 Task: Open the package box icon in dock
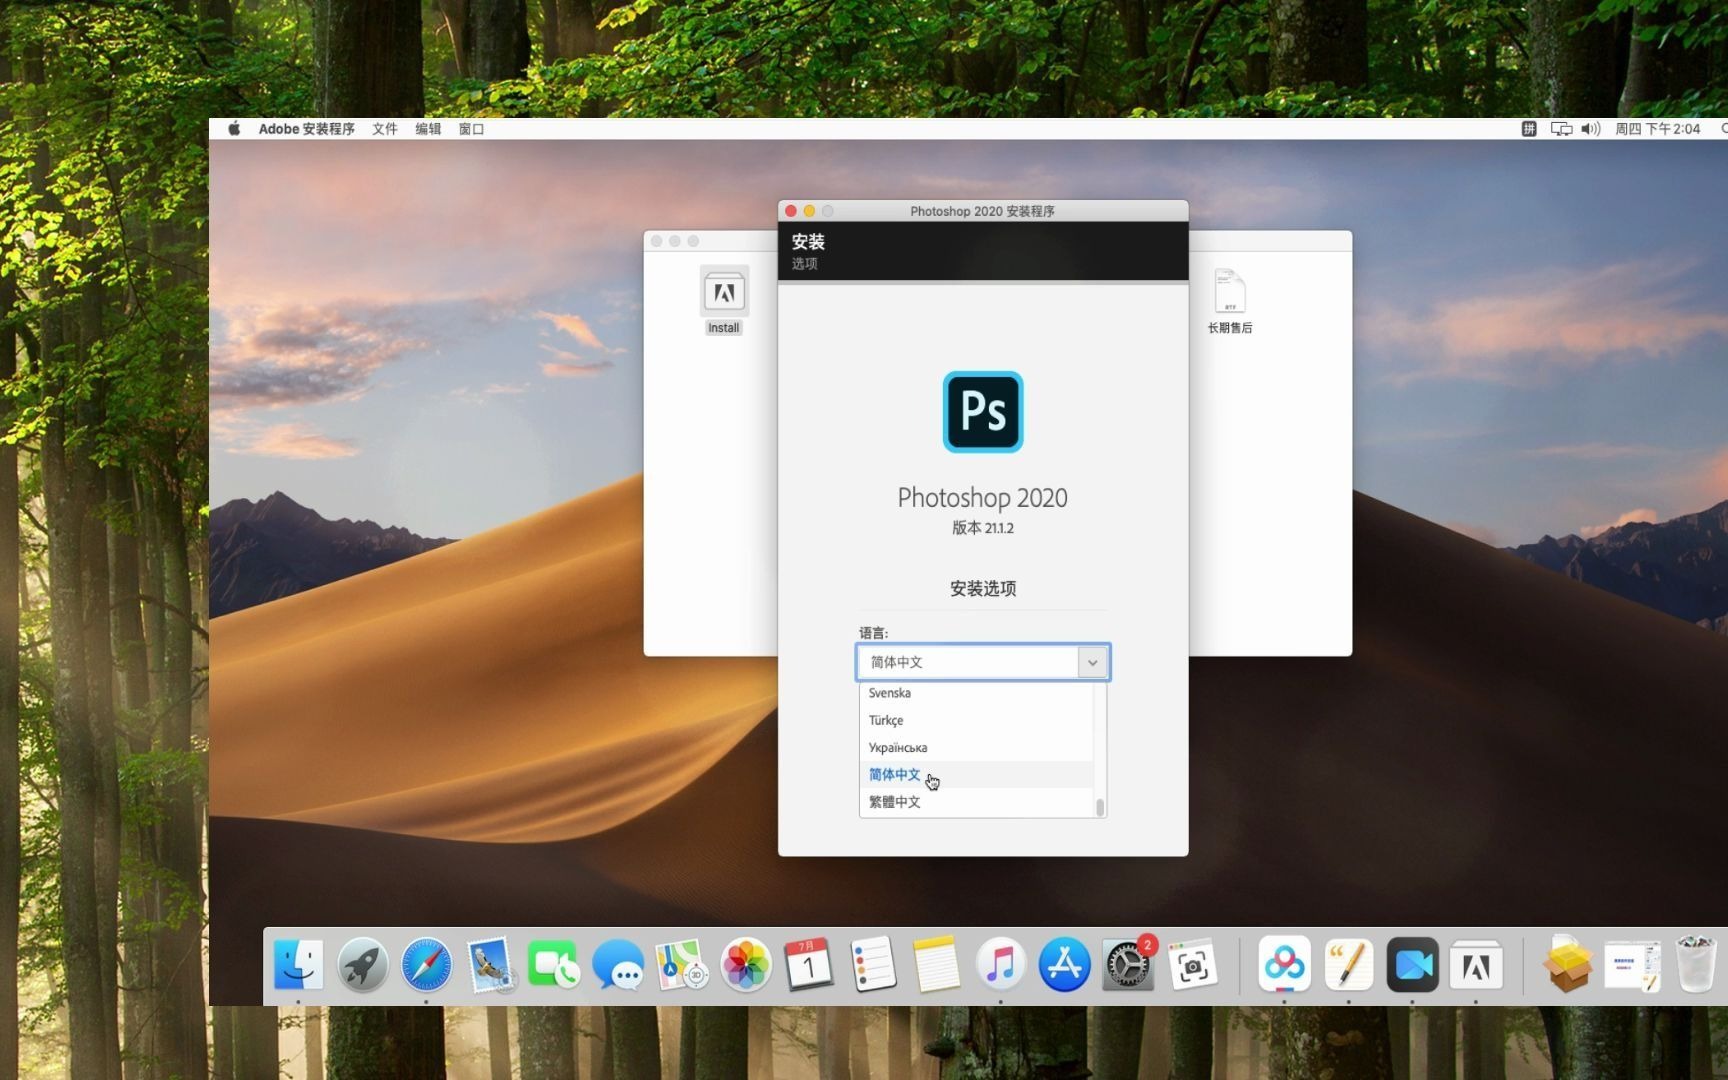[1567, 965]
